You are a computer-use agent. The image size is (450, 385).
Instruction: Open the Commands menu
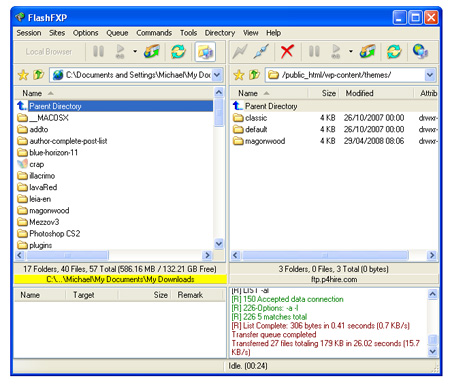click(x=154, y=33)
